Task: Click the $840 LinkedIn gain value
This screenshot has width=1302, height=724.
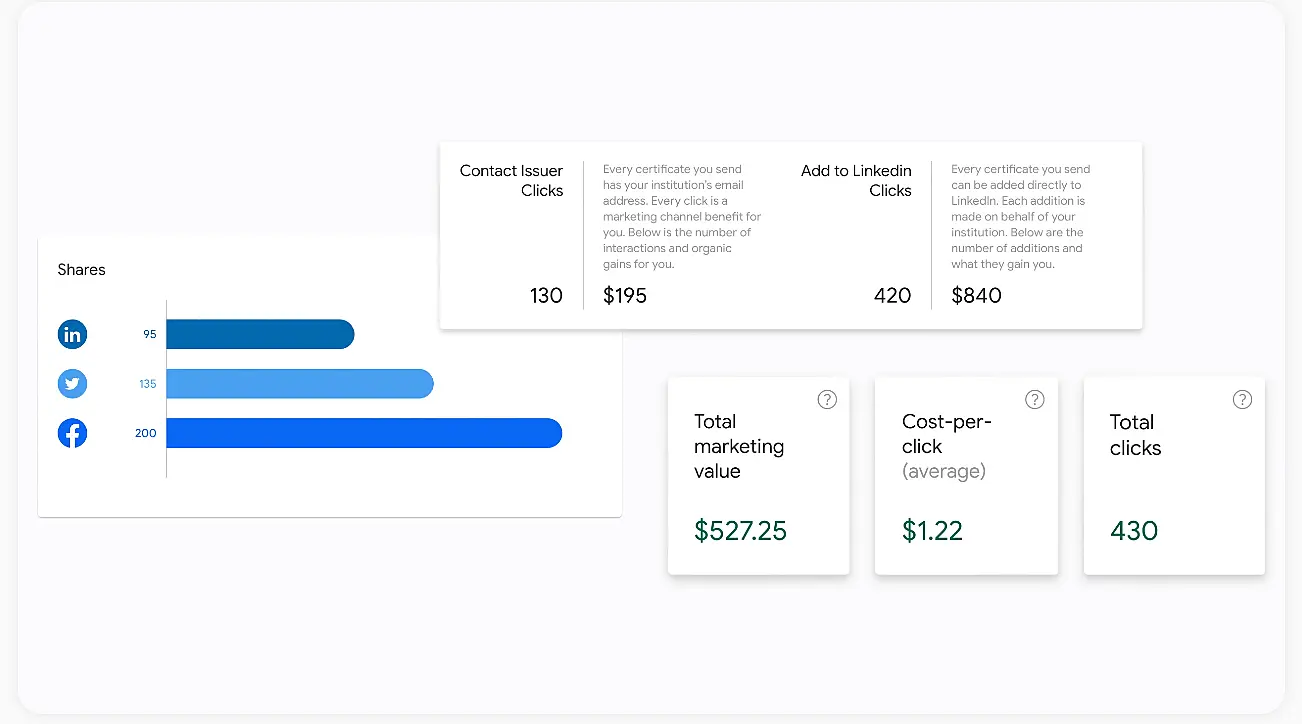Action: [x=976, y=295]
